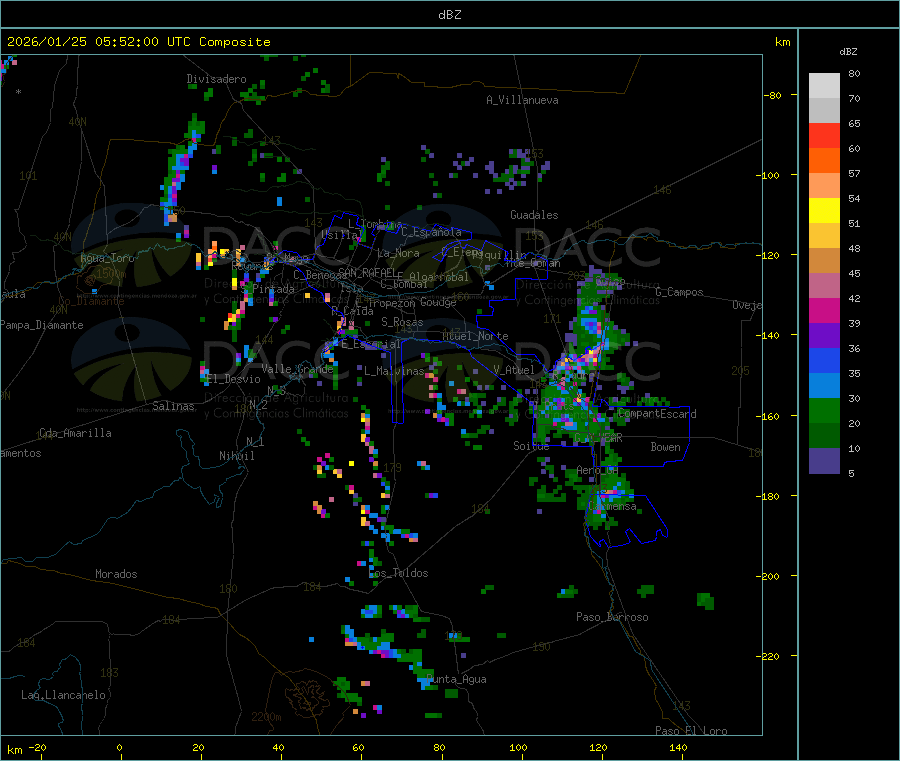Image resolution: width=900 pixels, height=761 pixels.
Task: Select the dark blue legend swatch above 35
Action: (x=824, y=360)
